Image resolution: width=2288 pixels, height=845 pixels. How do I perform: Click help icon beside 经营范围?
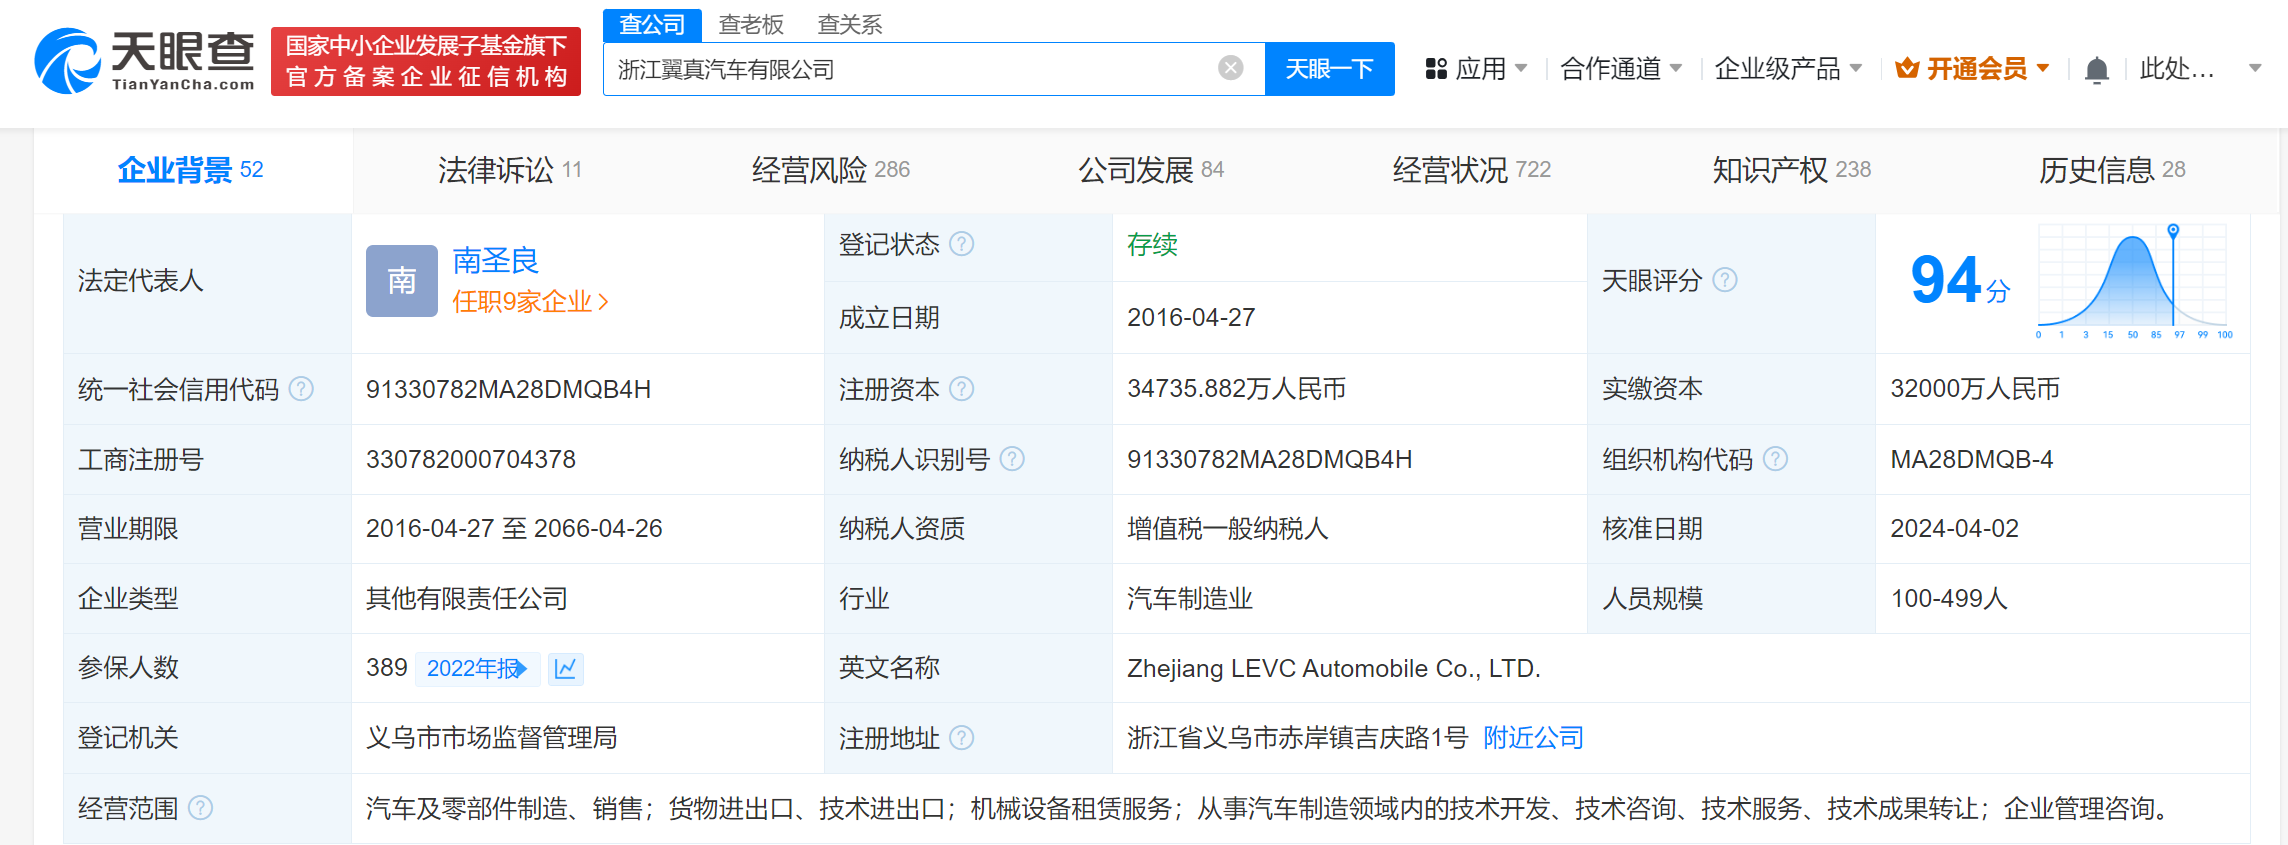click(200, 808)
